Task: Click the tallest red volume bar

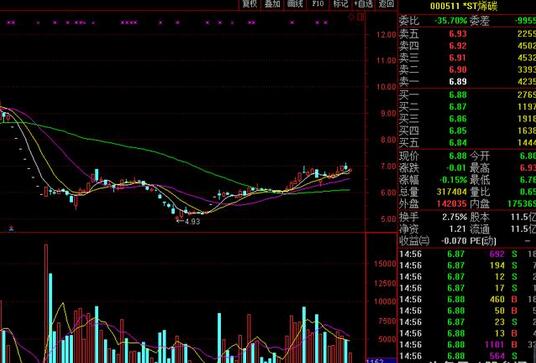Action: pyautogui.click(x=46, y=303)
